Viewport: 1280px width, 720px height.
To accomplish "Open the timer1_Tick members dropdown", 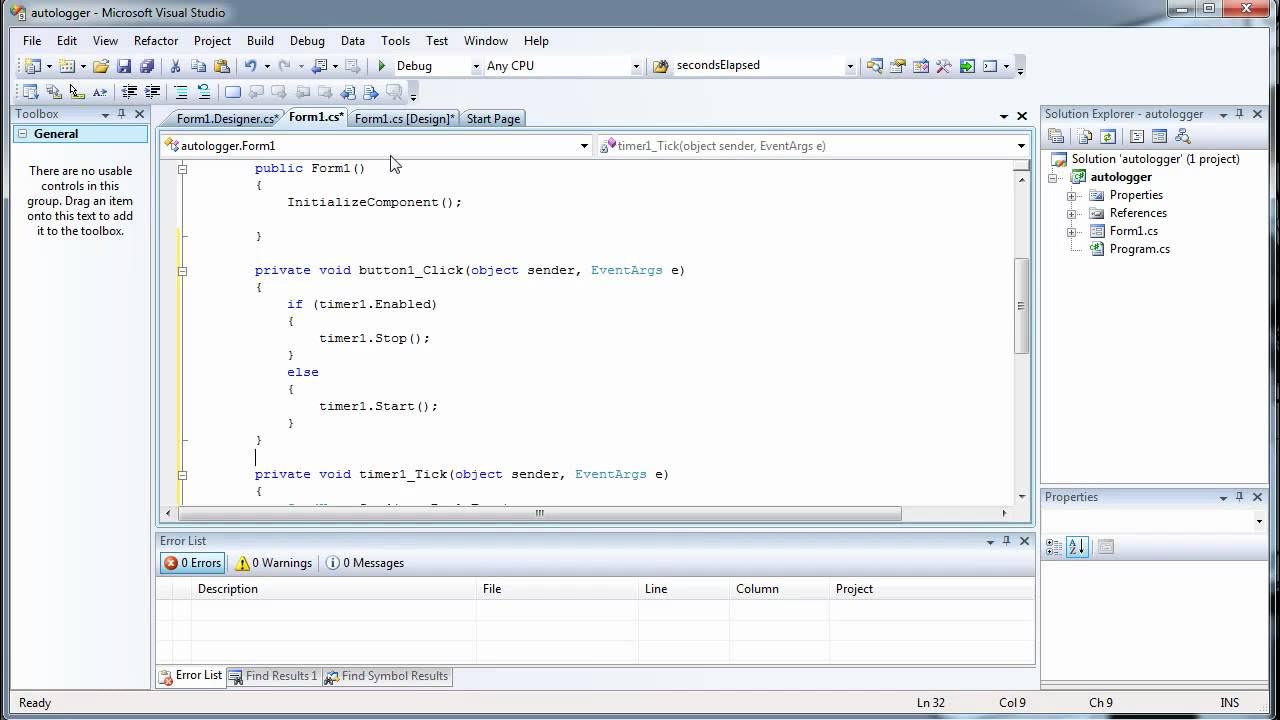I will (1021, 146).
